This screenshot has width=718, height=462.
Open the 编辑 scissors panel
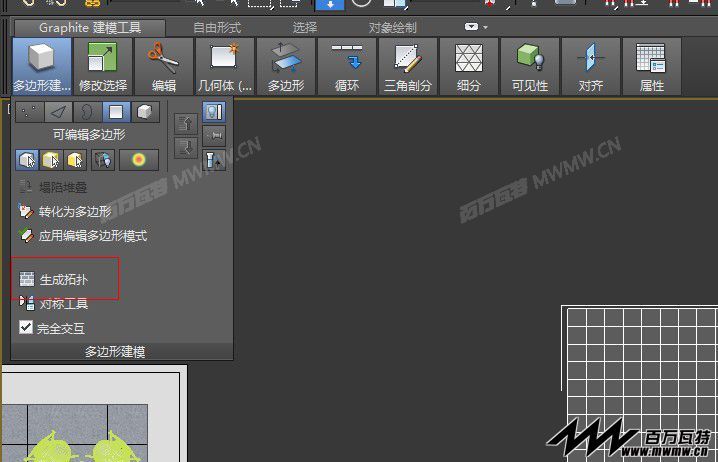click(164, 66)
